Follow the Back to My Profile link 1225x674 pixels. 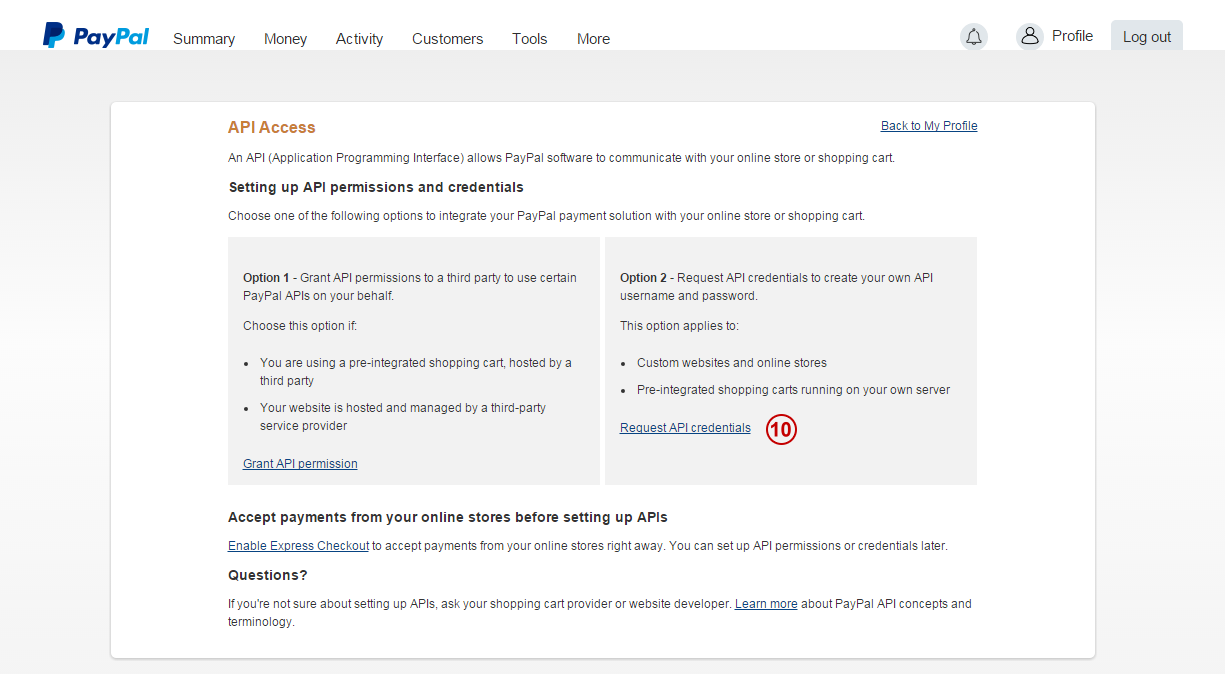point(929,126)
